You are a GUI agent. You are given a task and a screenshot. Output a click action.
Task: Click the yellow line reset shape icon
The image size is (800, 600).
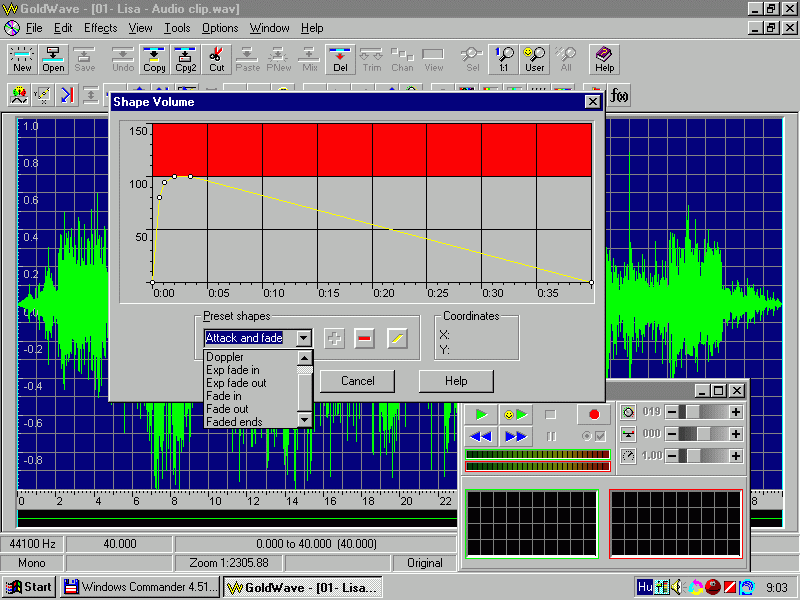click(397, 338)
